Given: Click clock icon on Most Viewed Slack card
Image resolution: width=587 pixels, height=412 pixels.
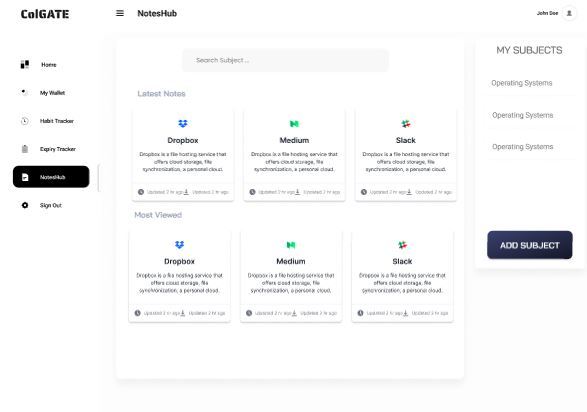Looking at the screenshot, I should tap(360, 313).
